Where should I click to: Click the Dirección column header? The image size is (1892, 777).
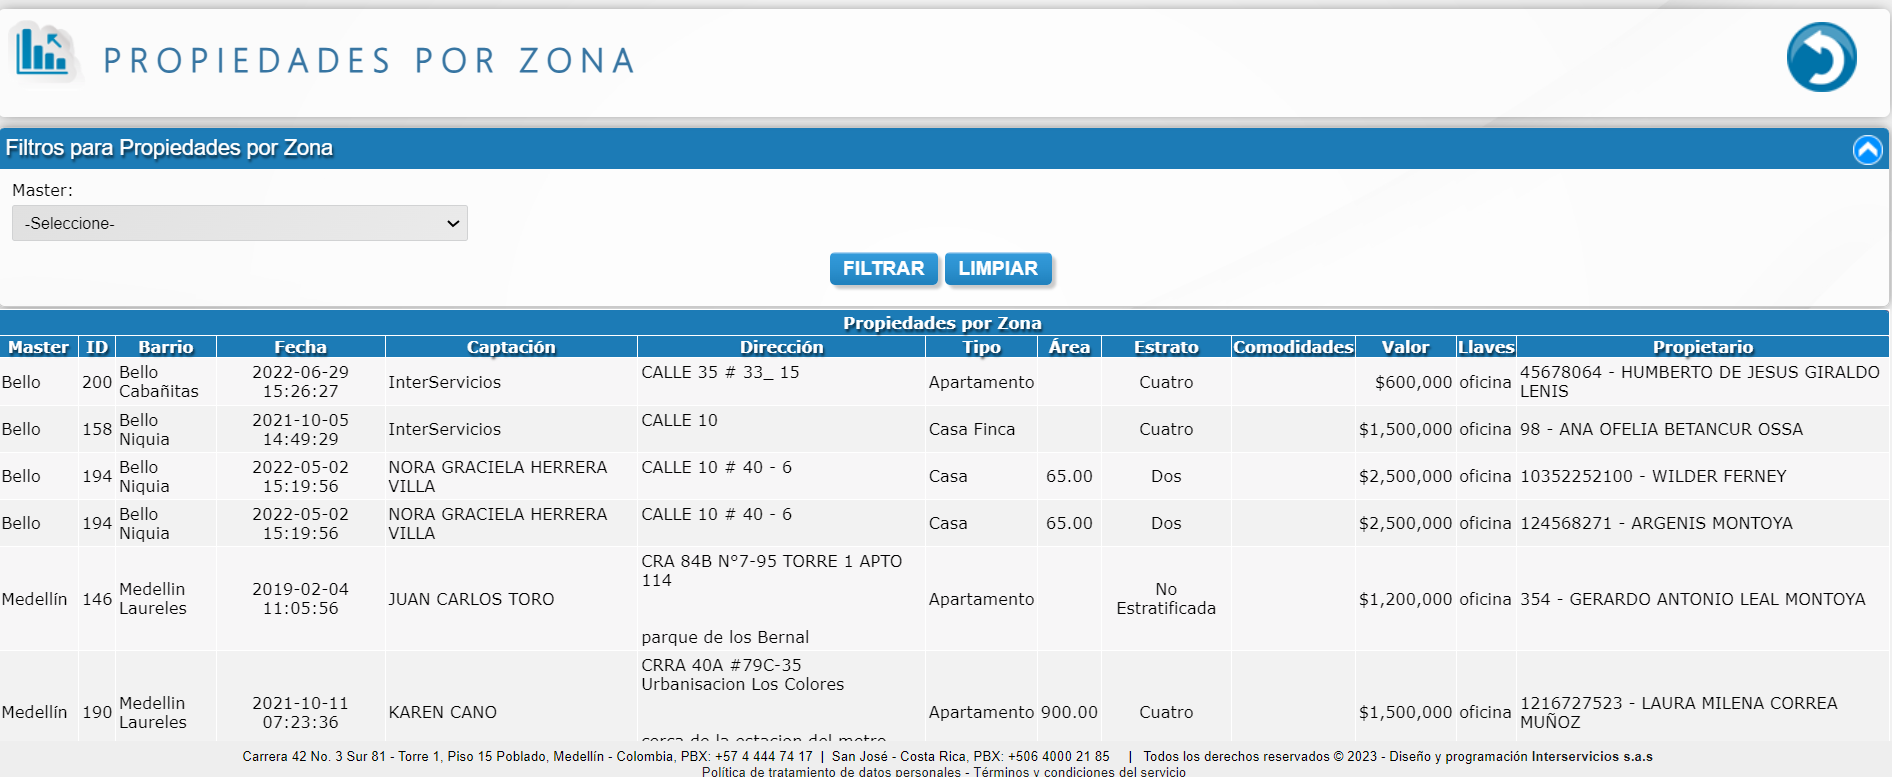781,347
